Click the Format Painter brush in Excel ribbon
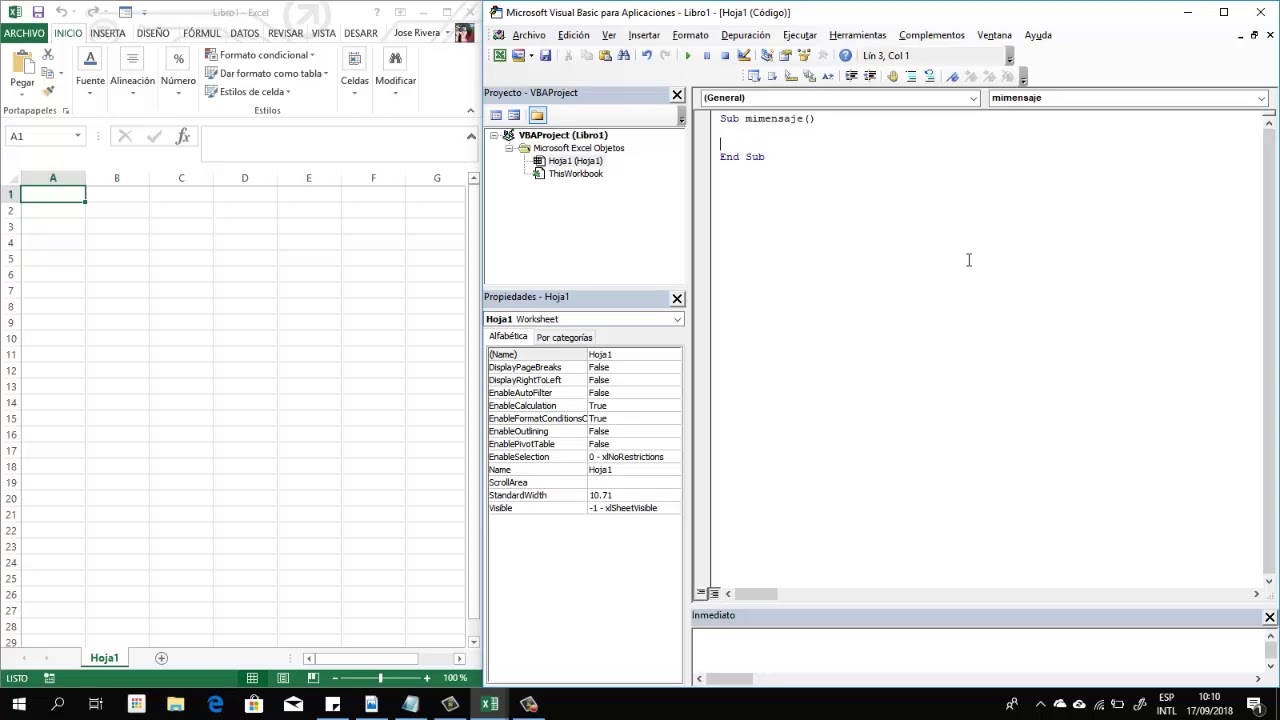 [x=47, y=91]
